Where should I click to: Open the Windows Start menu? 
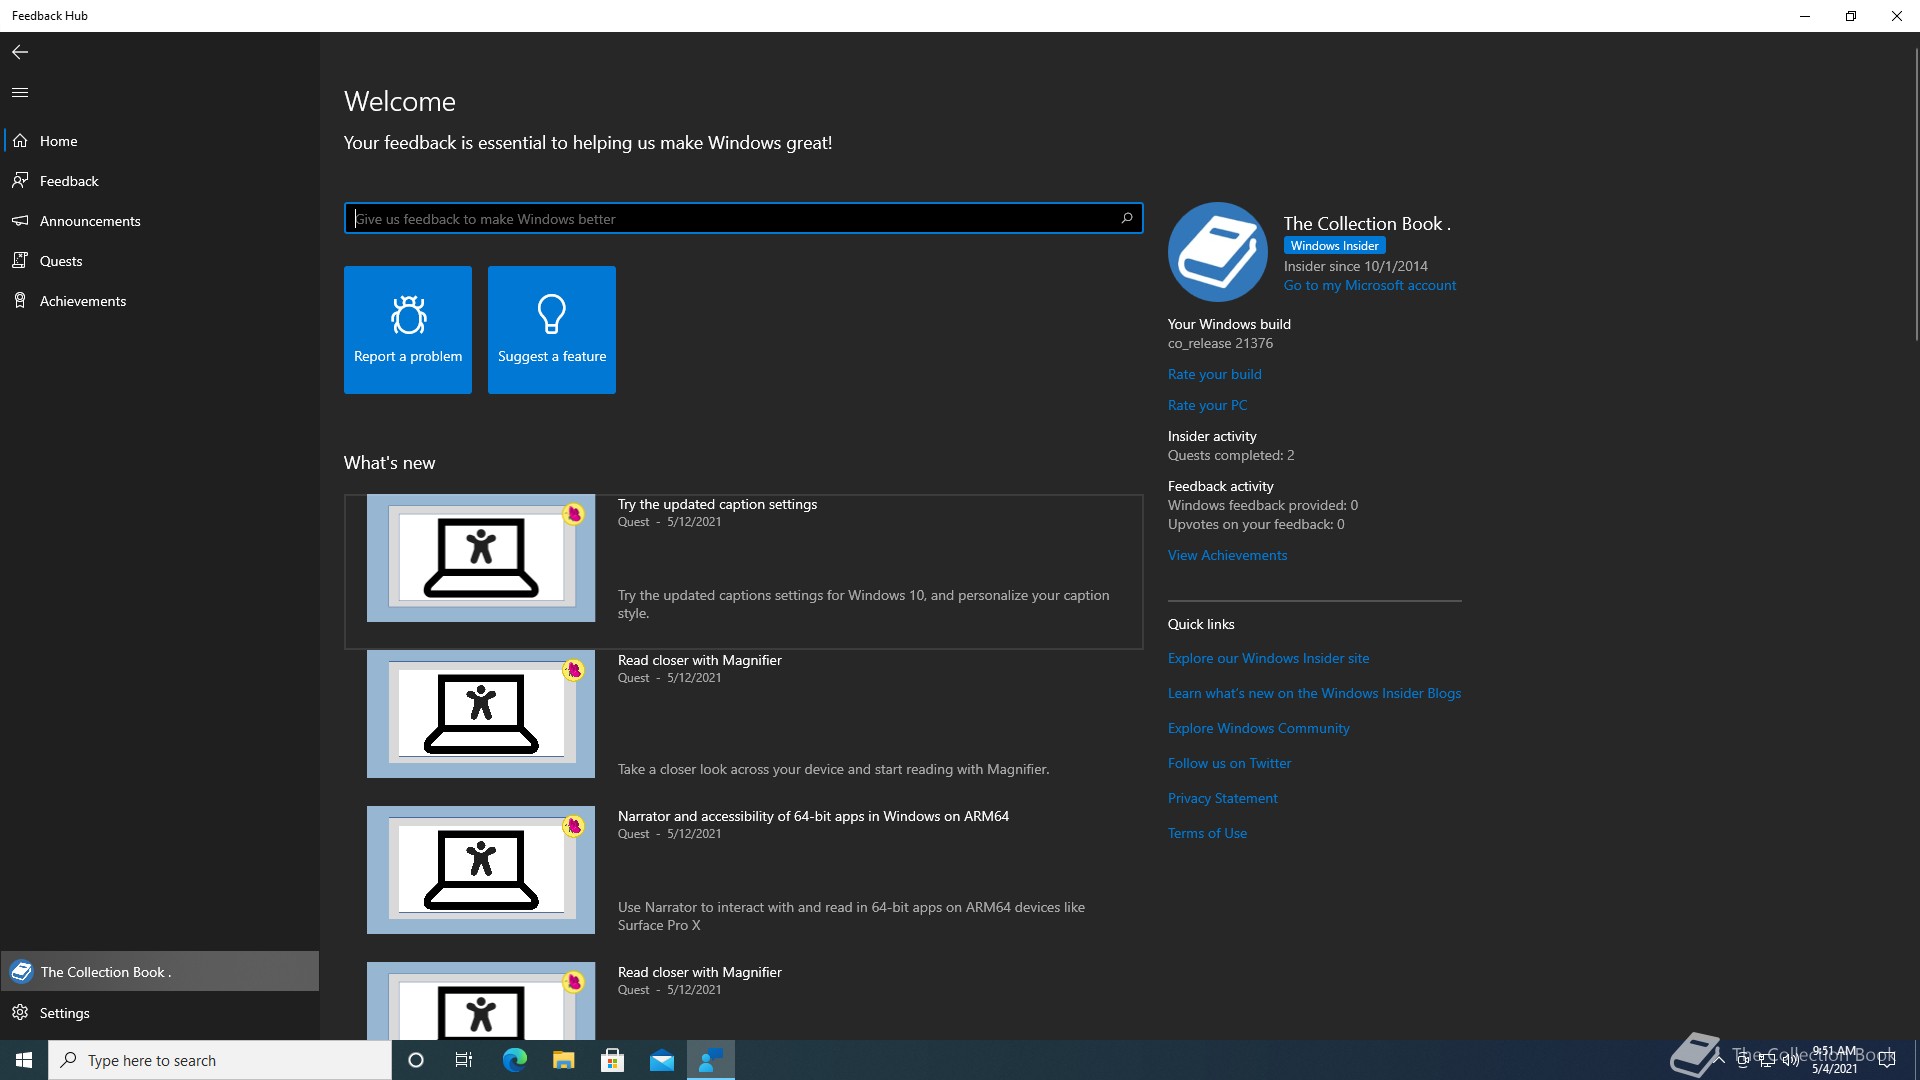(24, 1060)
